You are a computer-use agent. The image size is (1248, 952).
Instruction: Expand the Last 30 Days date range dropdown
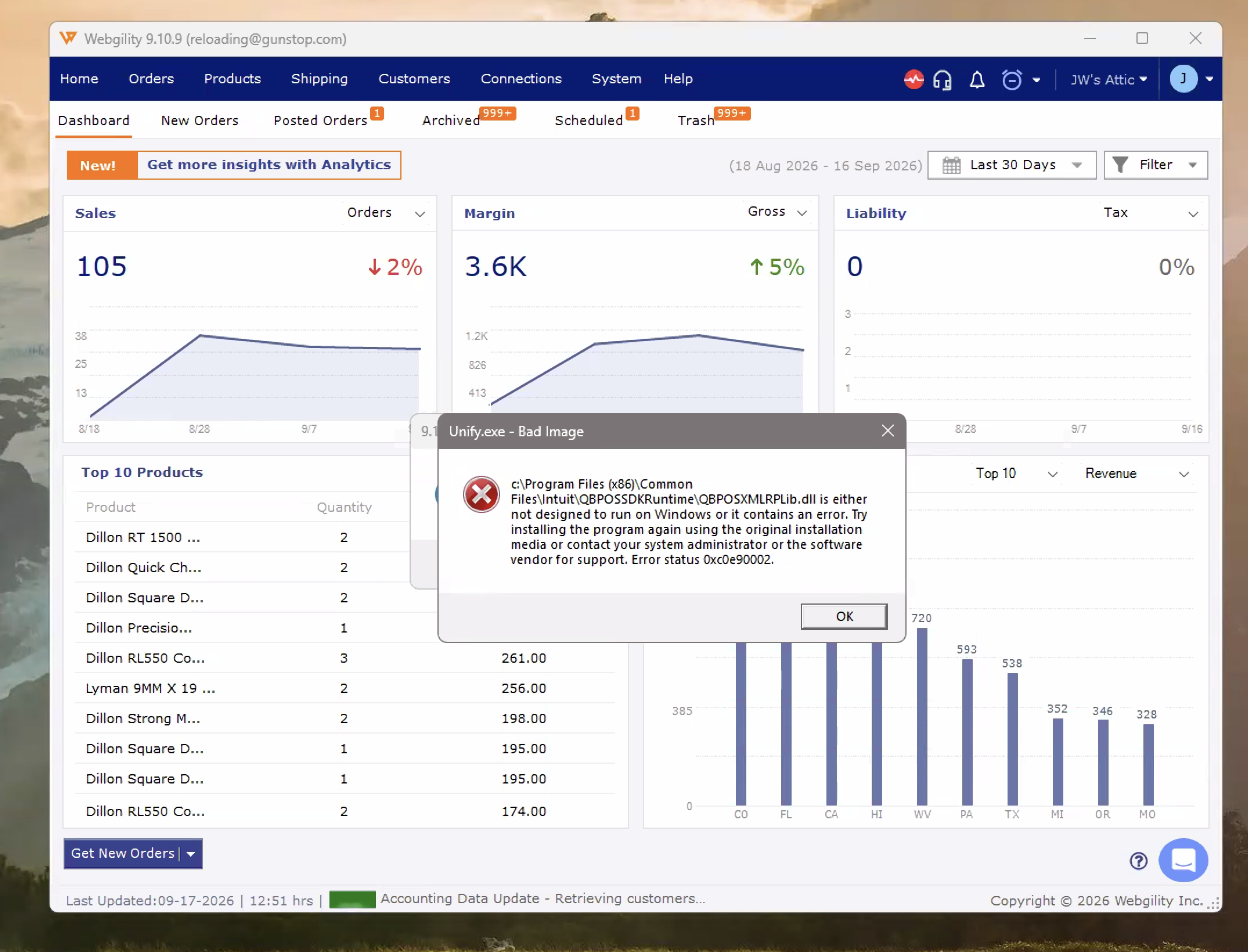pyautogui.click(x=1012, y=165)
